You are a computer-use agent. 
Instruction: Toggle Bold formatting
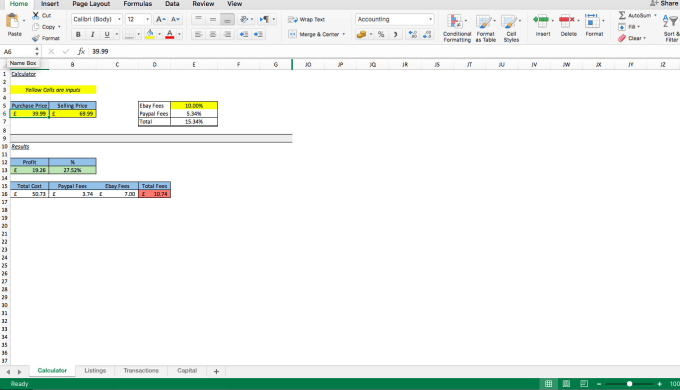point(78,34)
